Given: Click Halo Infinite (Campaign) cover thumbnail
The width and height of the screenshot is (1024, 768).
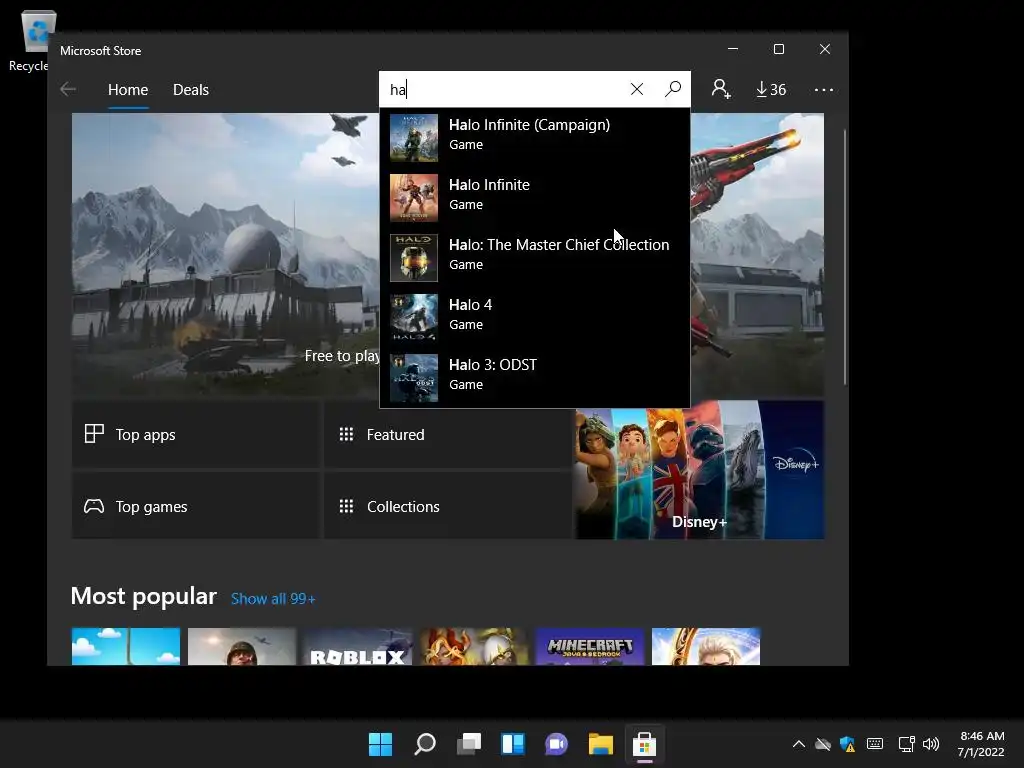Looking at the screenshot, I should pos(414,138).
